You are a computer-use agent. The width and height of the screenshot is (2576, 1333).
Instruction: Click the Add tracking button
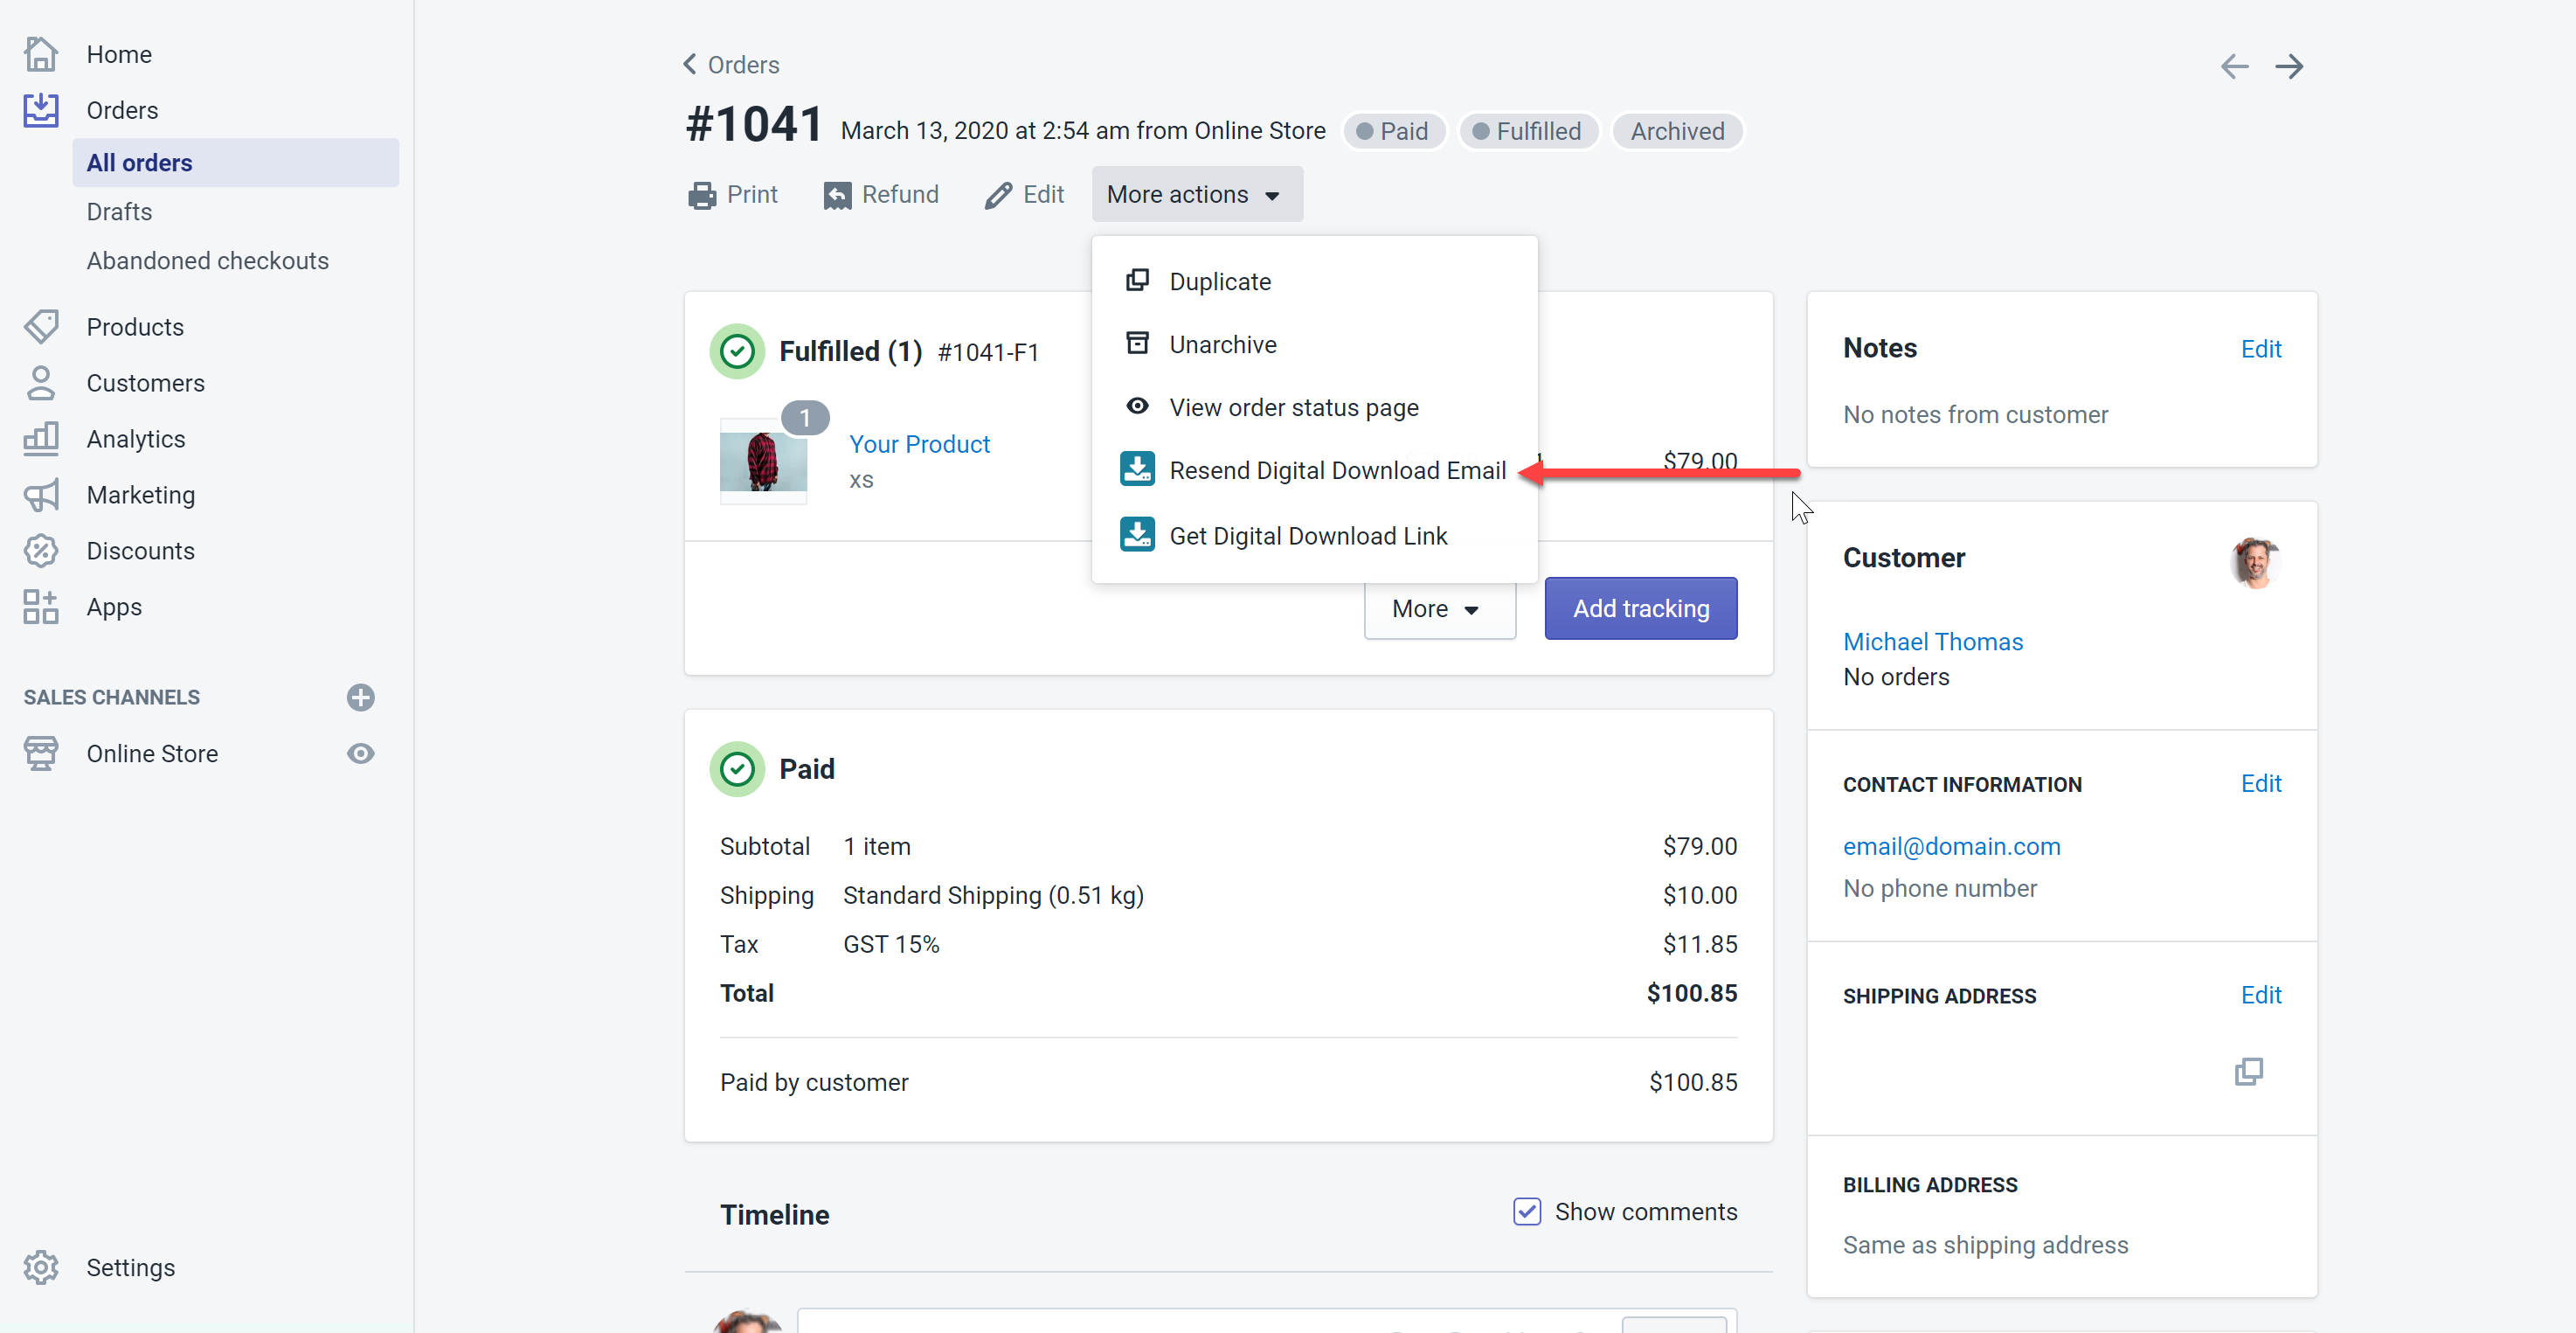tap(1640, 608)
